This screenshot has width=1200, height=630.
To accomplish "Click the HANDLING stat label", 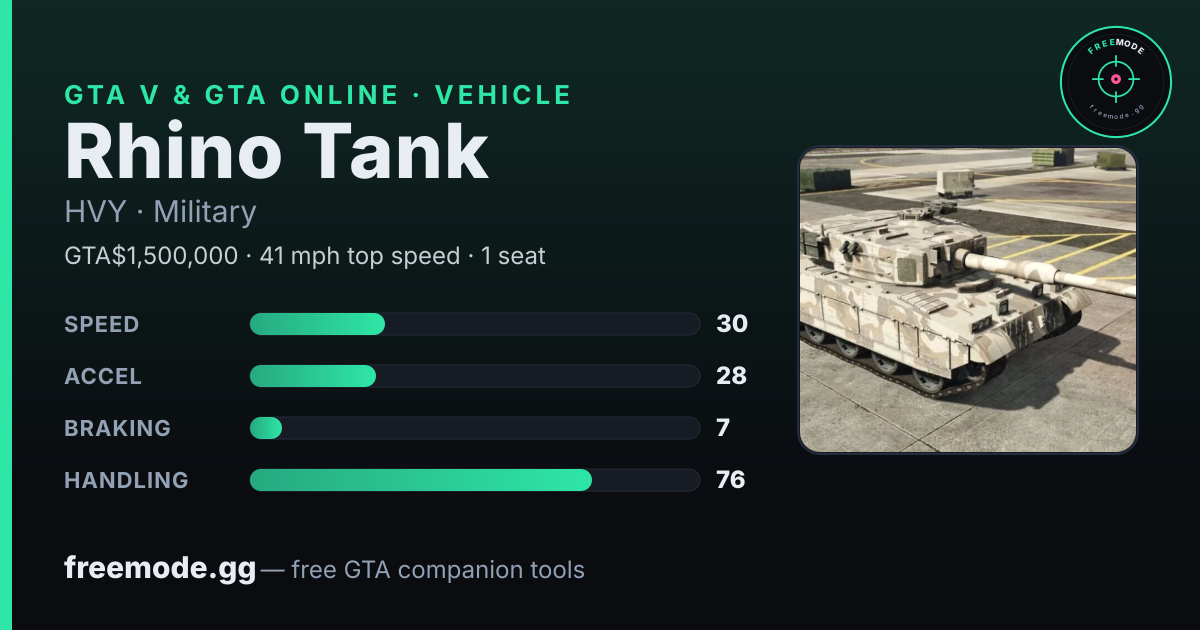I will (x=127, y=480).
